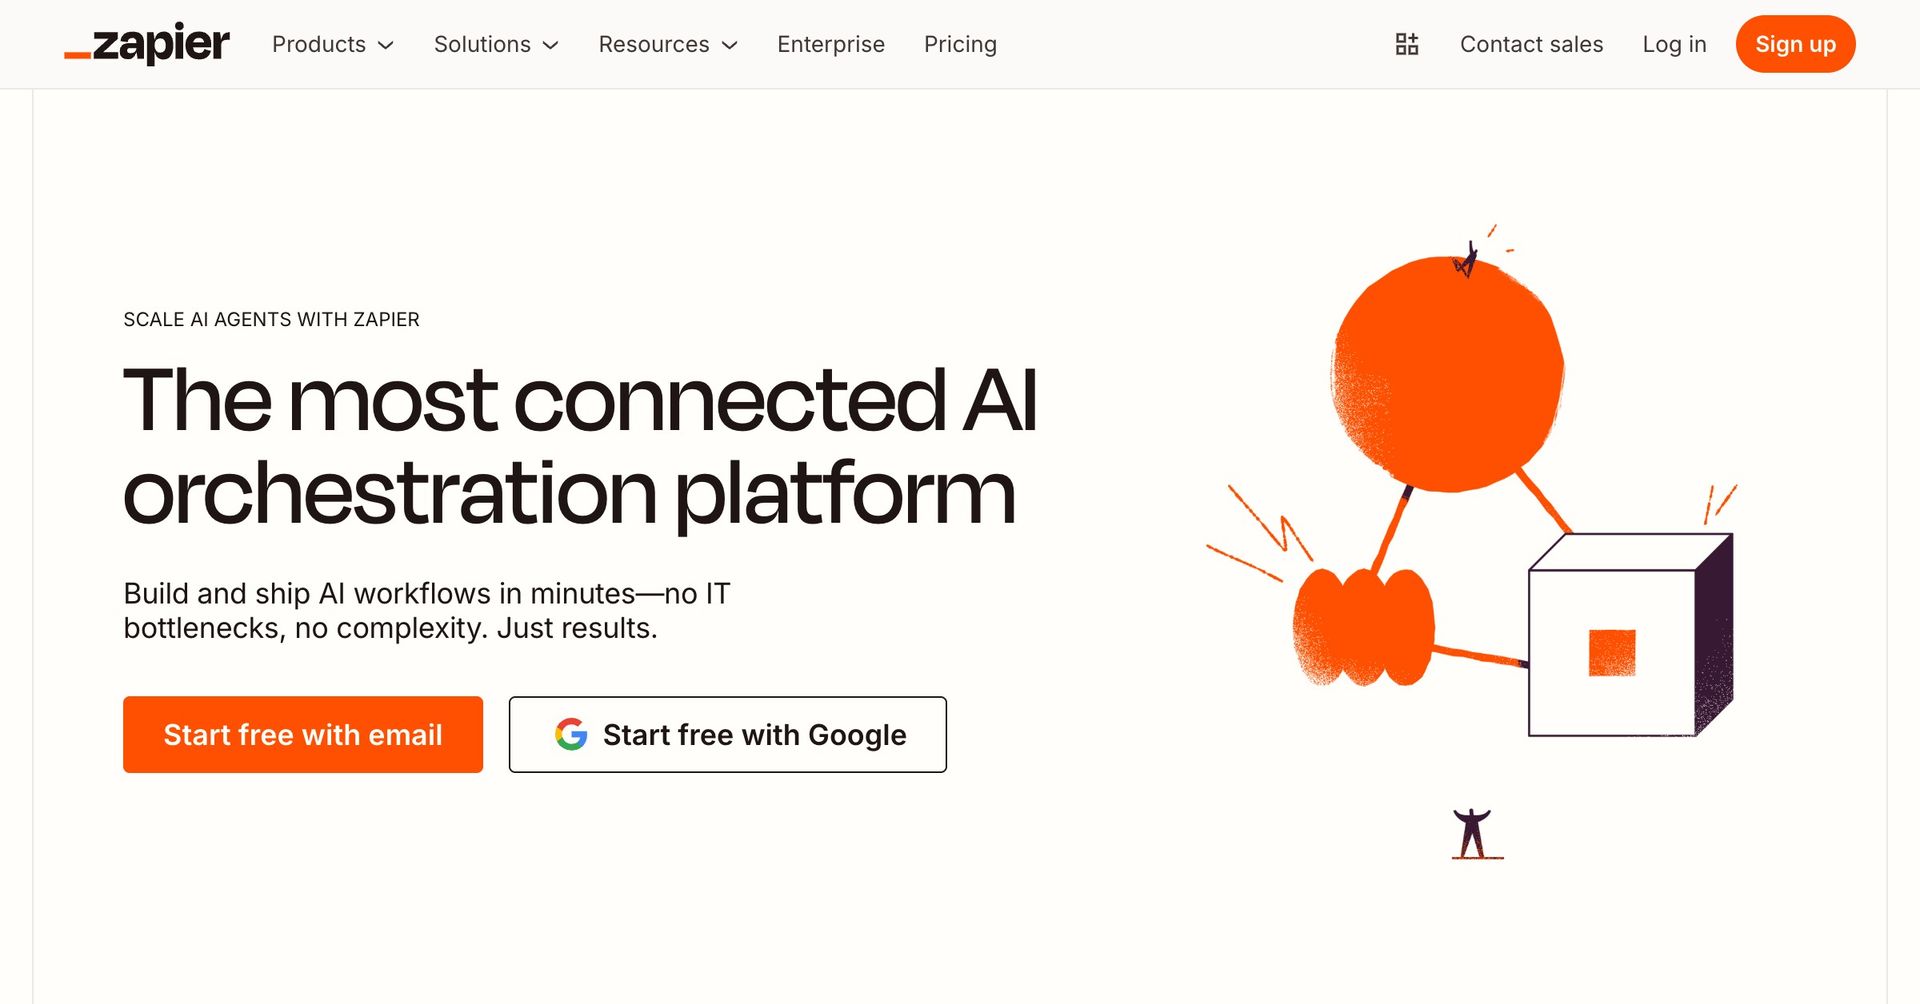
Task: Click the Google G icon
Action: (571, 734)
